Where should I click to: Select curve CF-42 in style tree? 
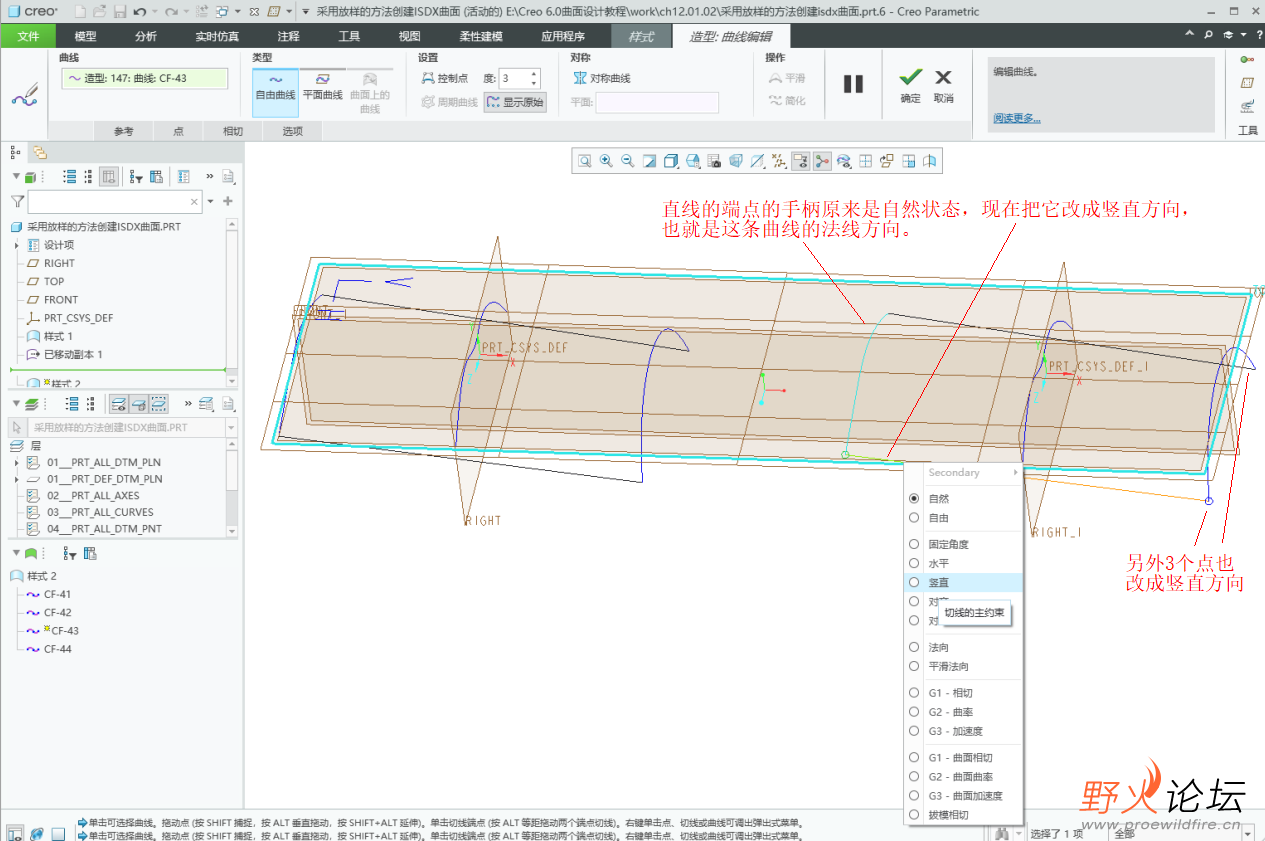[57, 612]
